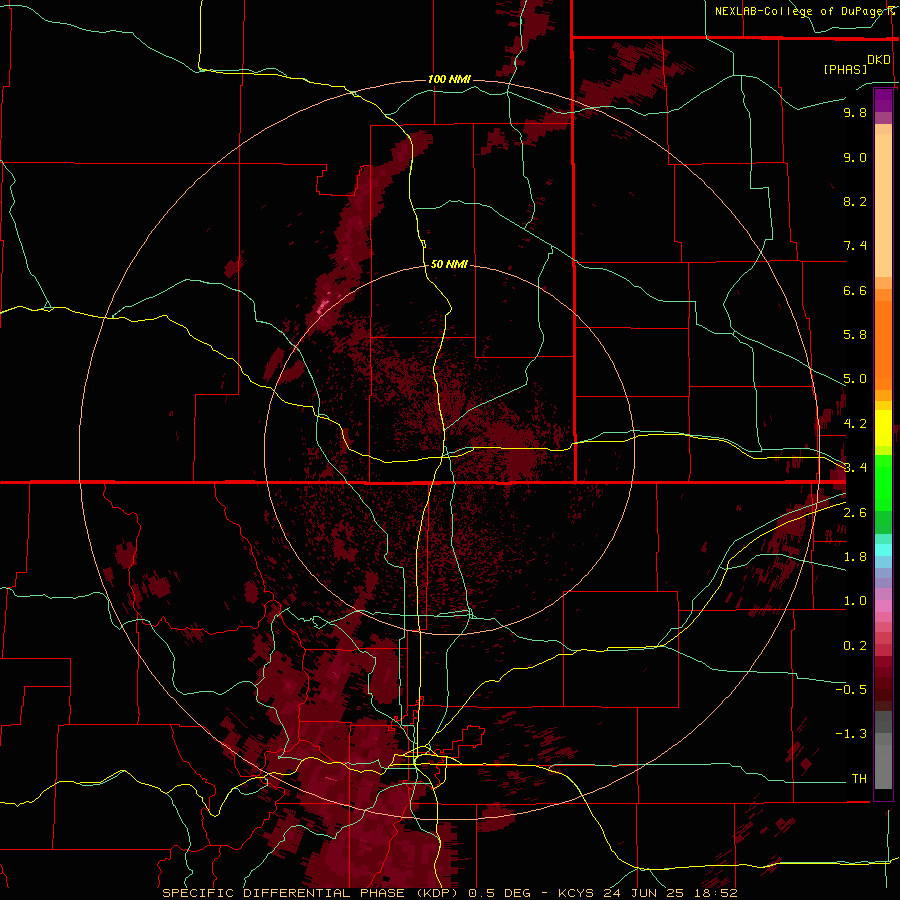Screen dimensions: 900x900
Task: Pick the bright green band of color scale
Action: (x=883, y=482)
